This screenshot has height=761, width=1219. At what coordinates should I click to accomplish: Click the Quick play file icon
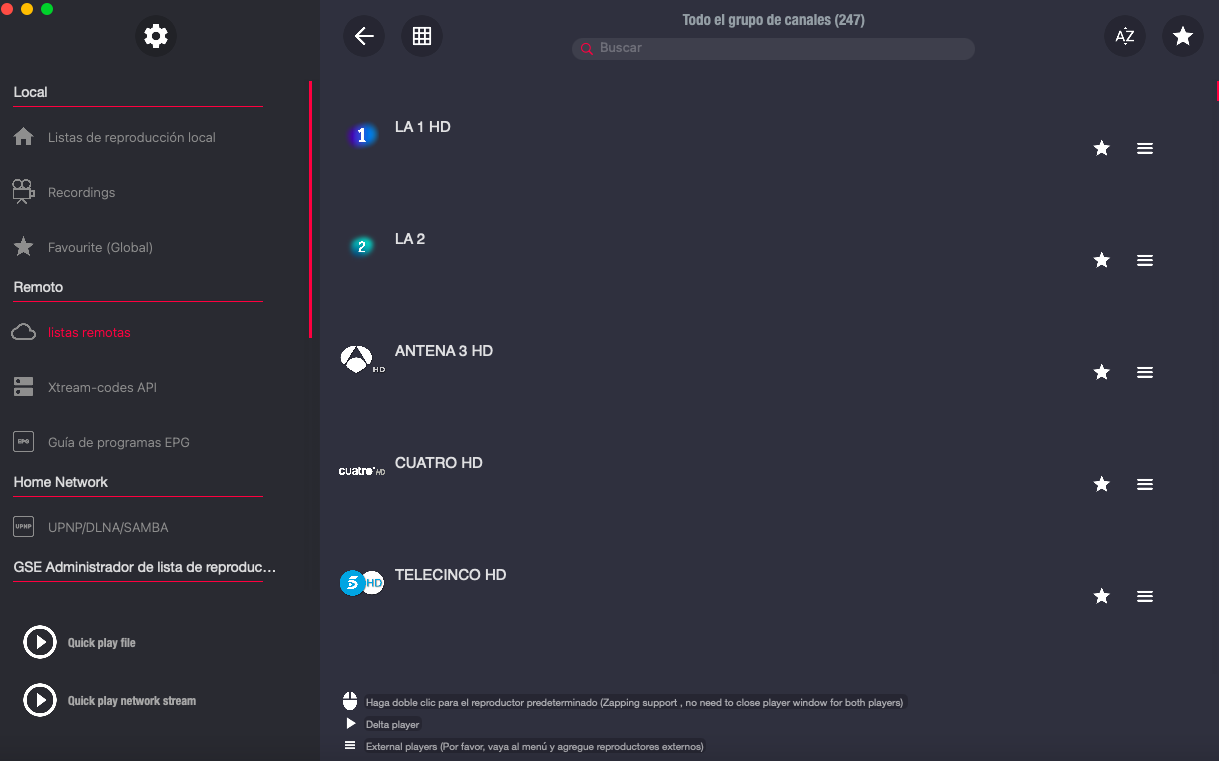40,642
